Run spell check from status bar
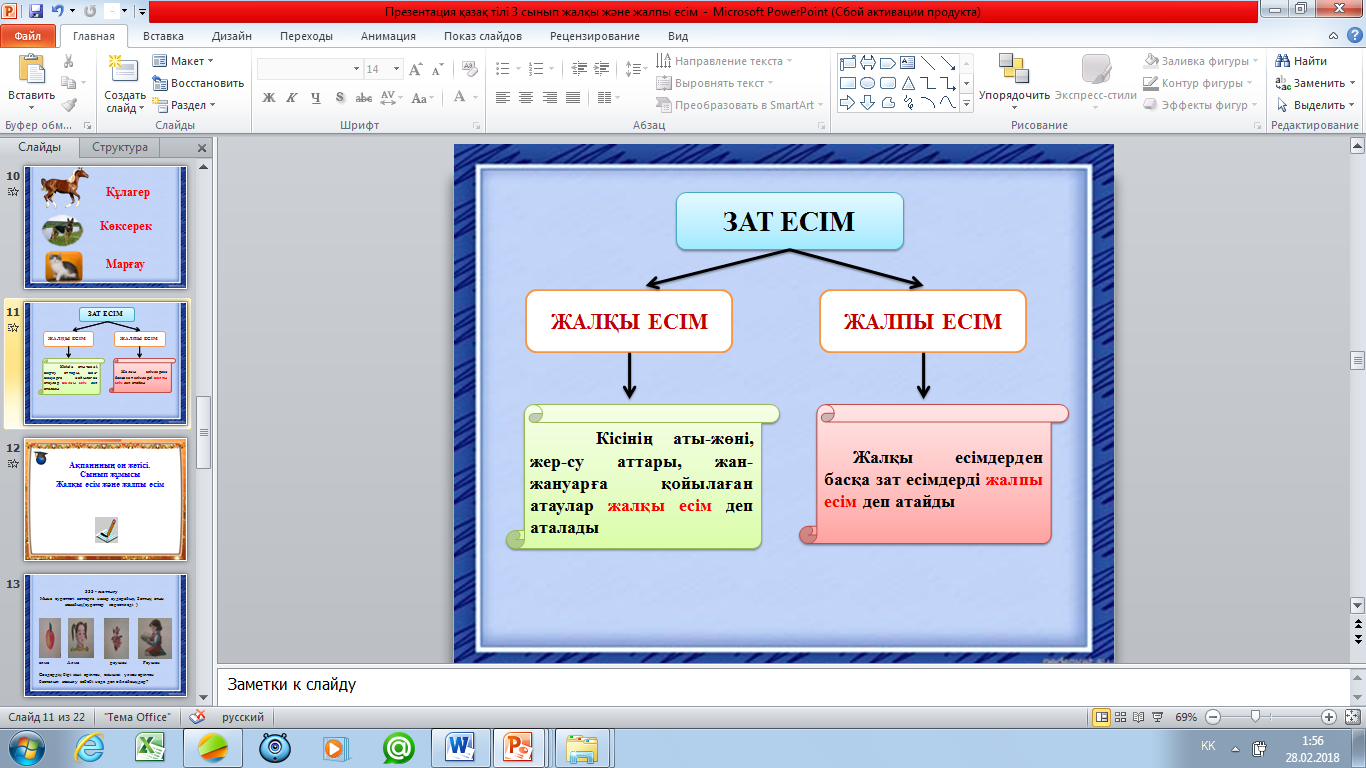The height and width of the screenshot is (768, 1366). [198, 717]
